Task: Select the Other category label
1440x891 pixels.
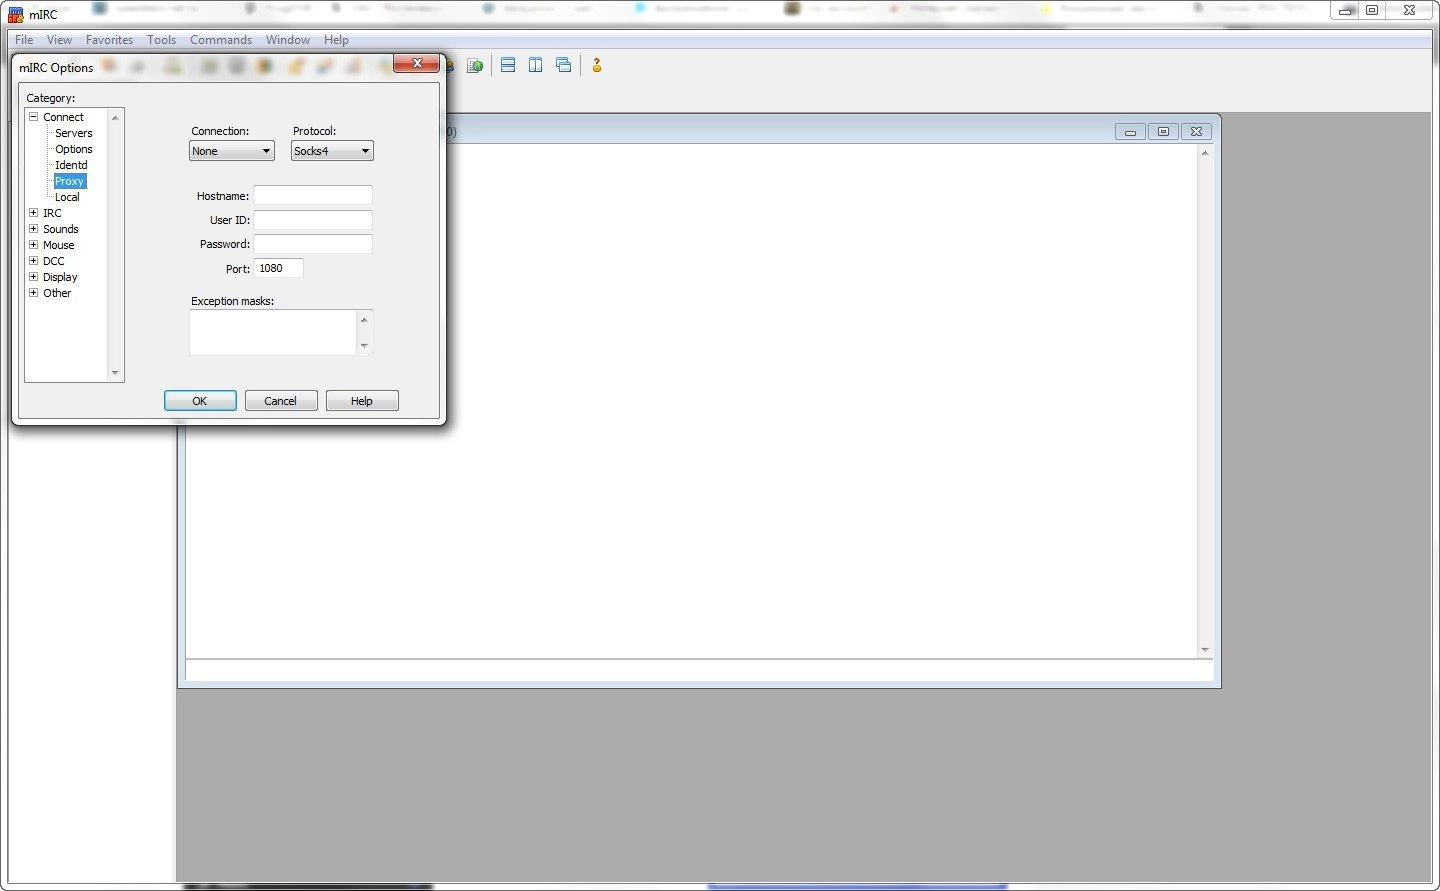Action: (x=57, y=293)
